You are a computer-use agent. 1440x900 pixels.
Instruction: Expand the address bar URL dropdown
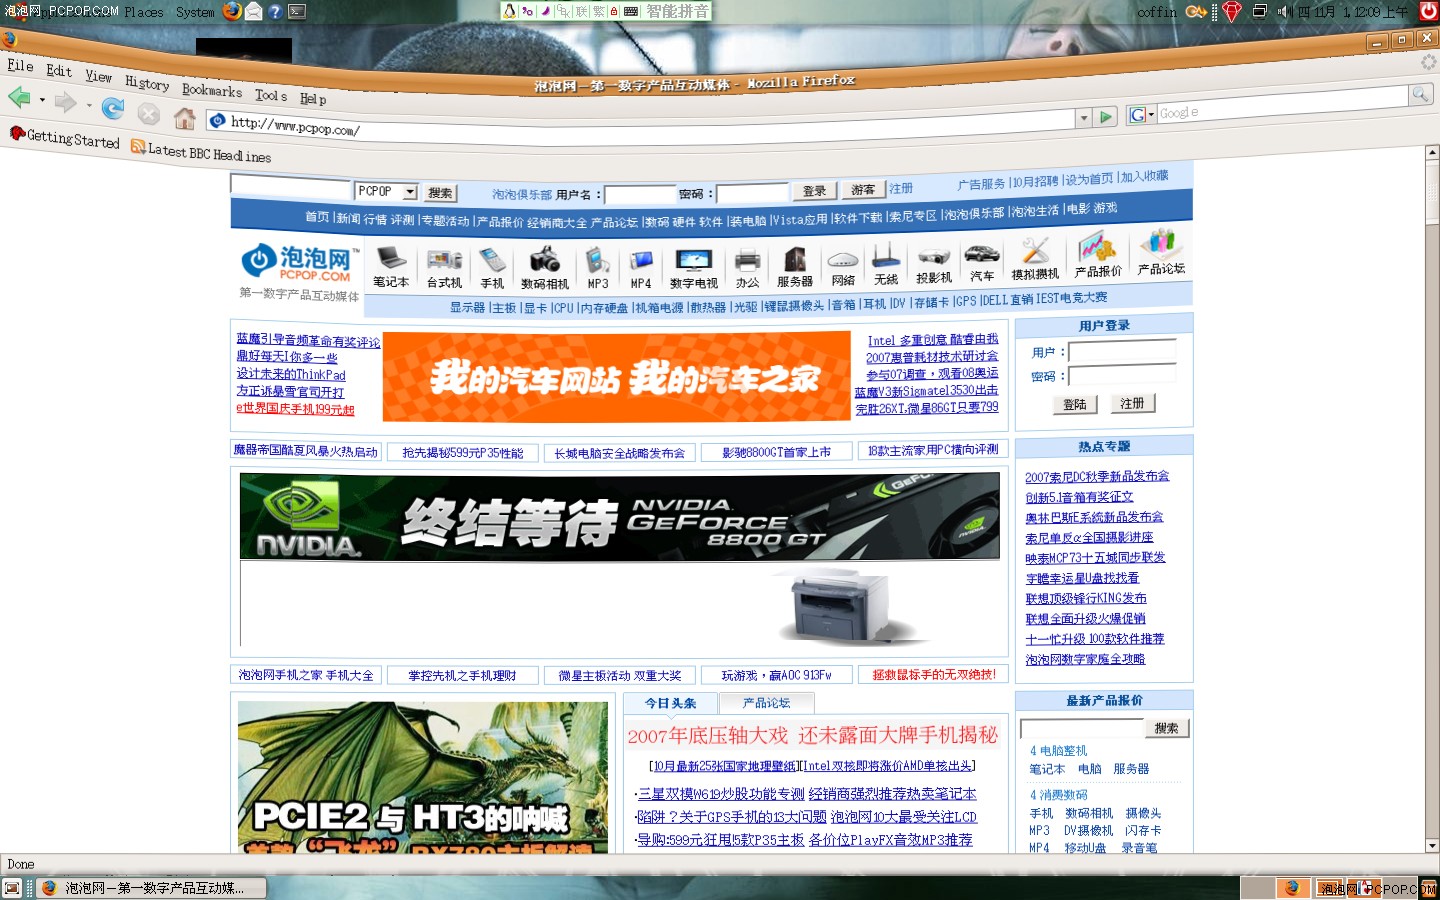[1083, 118]
